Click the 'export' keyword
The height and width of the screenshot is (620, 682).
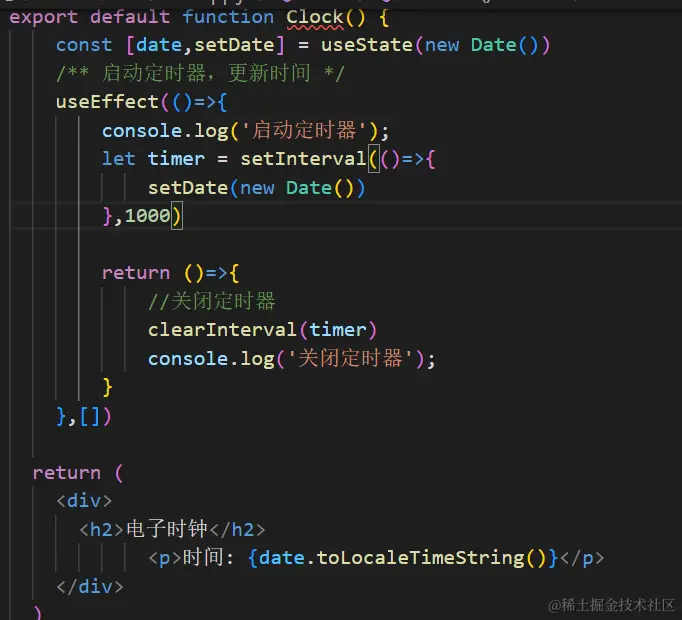tap(43, 17)
